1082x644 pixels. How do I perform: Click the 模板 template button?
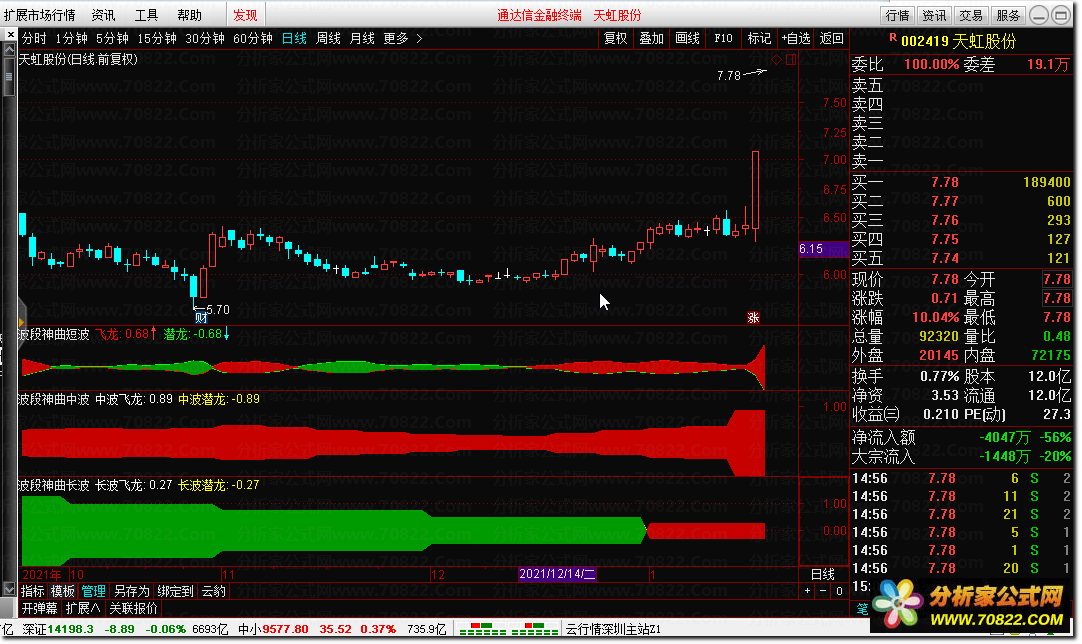coord(63,592)
